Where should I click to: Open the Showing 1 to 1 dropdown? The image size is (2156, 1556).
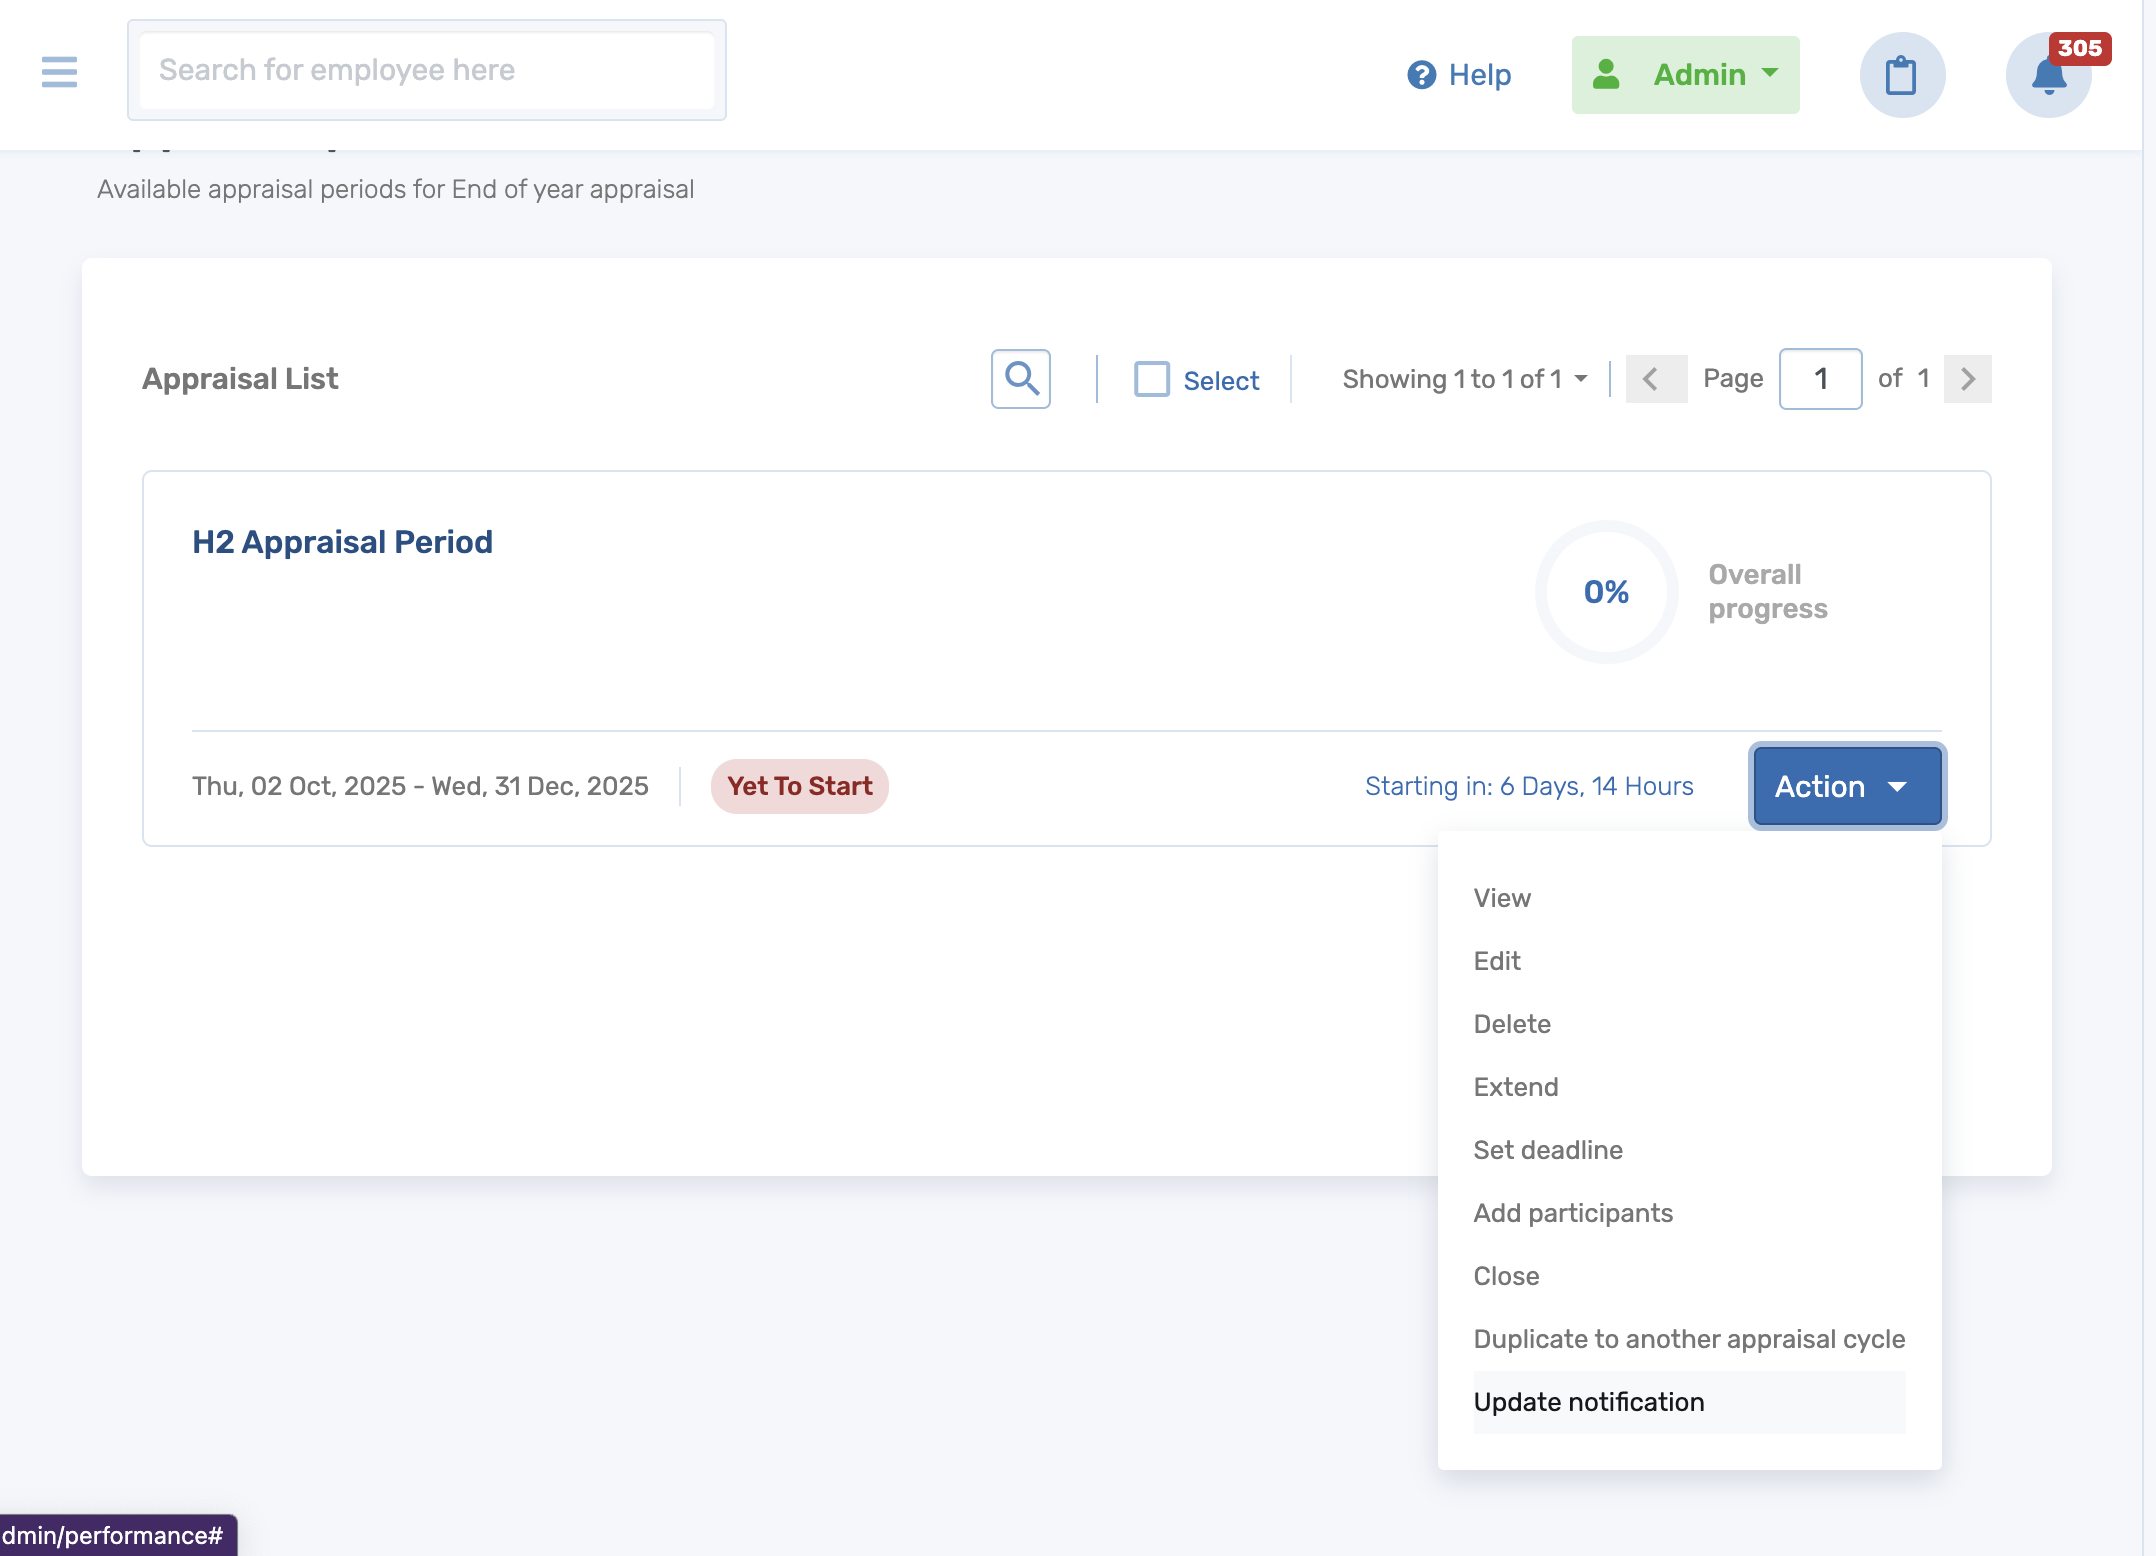1464,379
